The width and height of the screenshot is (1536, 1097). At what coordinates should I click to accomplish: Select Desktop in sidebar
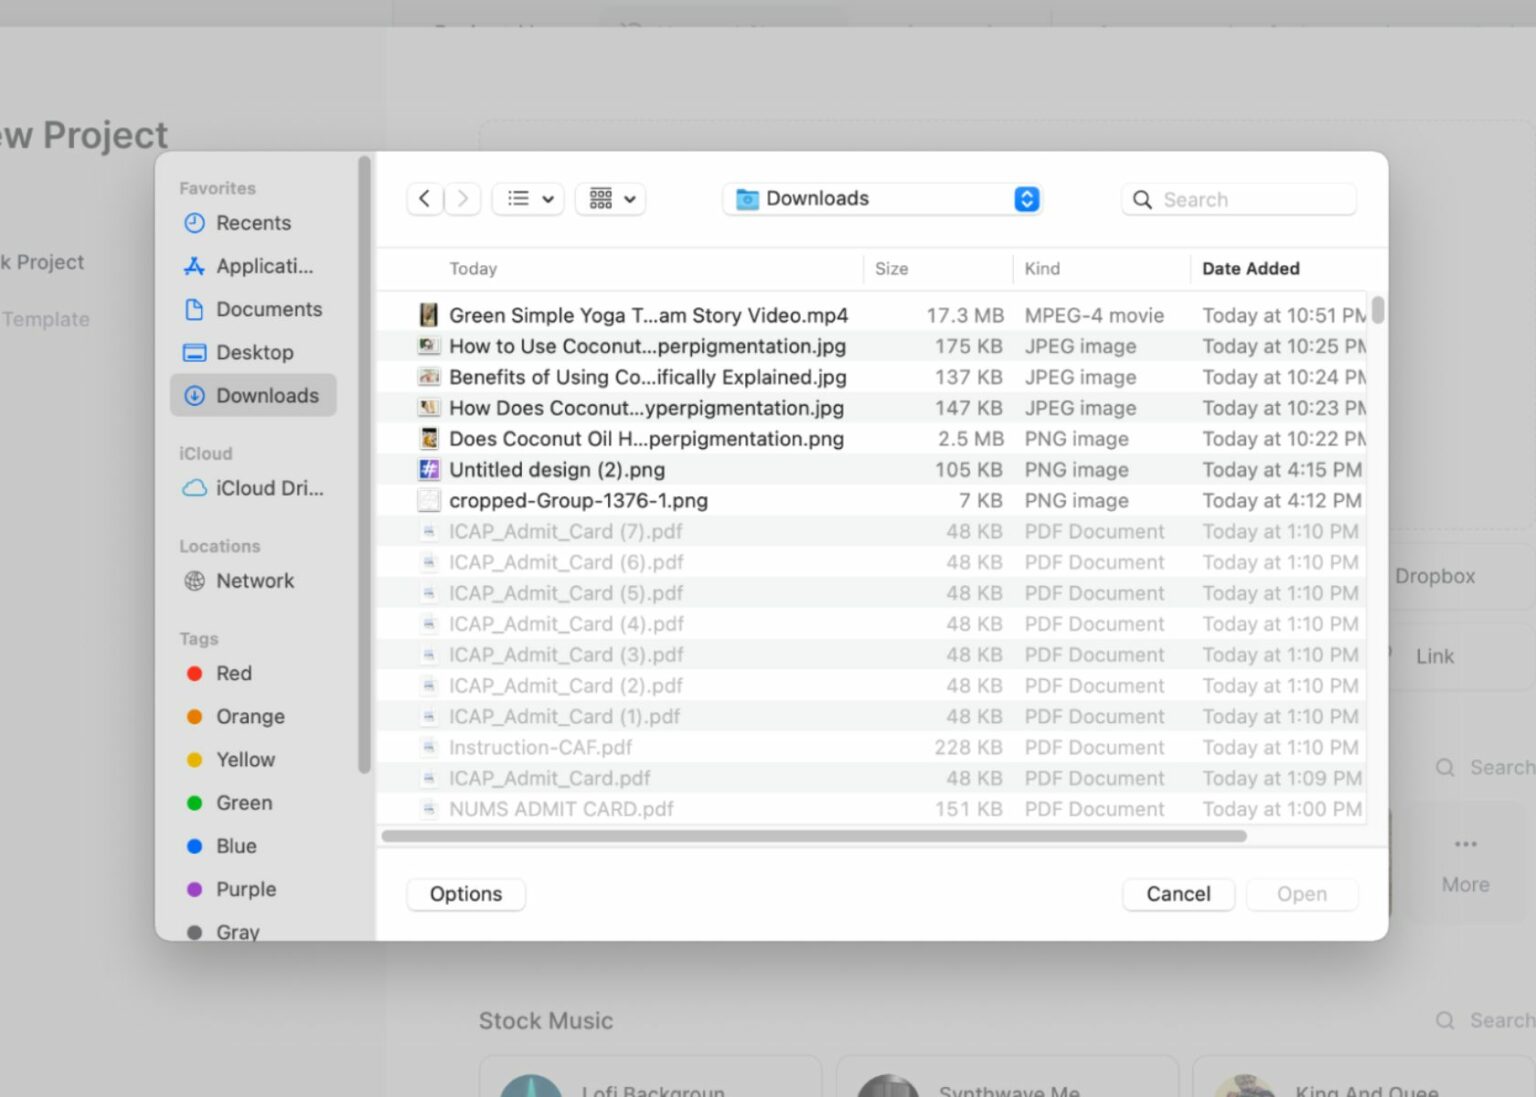253,352
